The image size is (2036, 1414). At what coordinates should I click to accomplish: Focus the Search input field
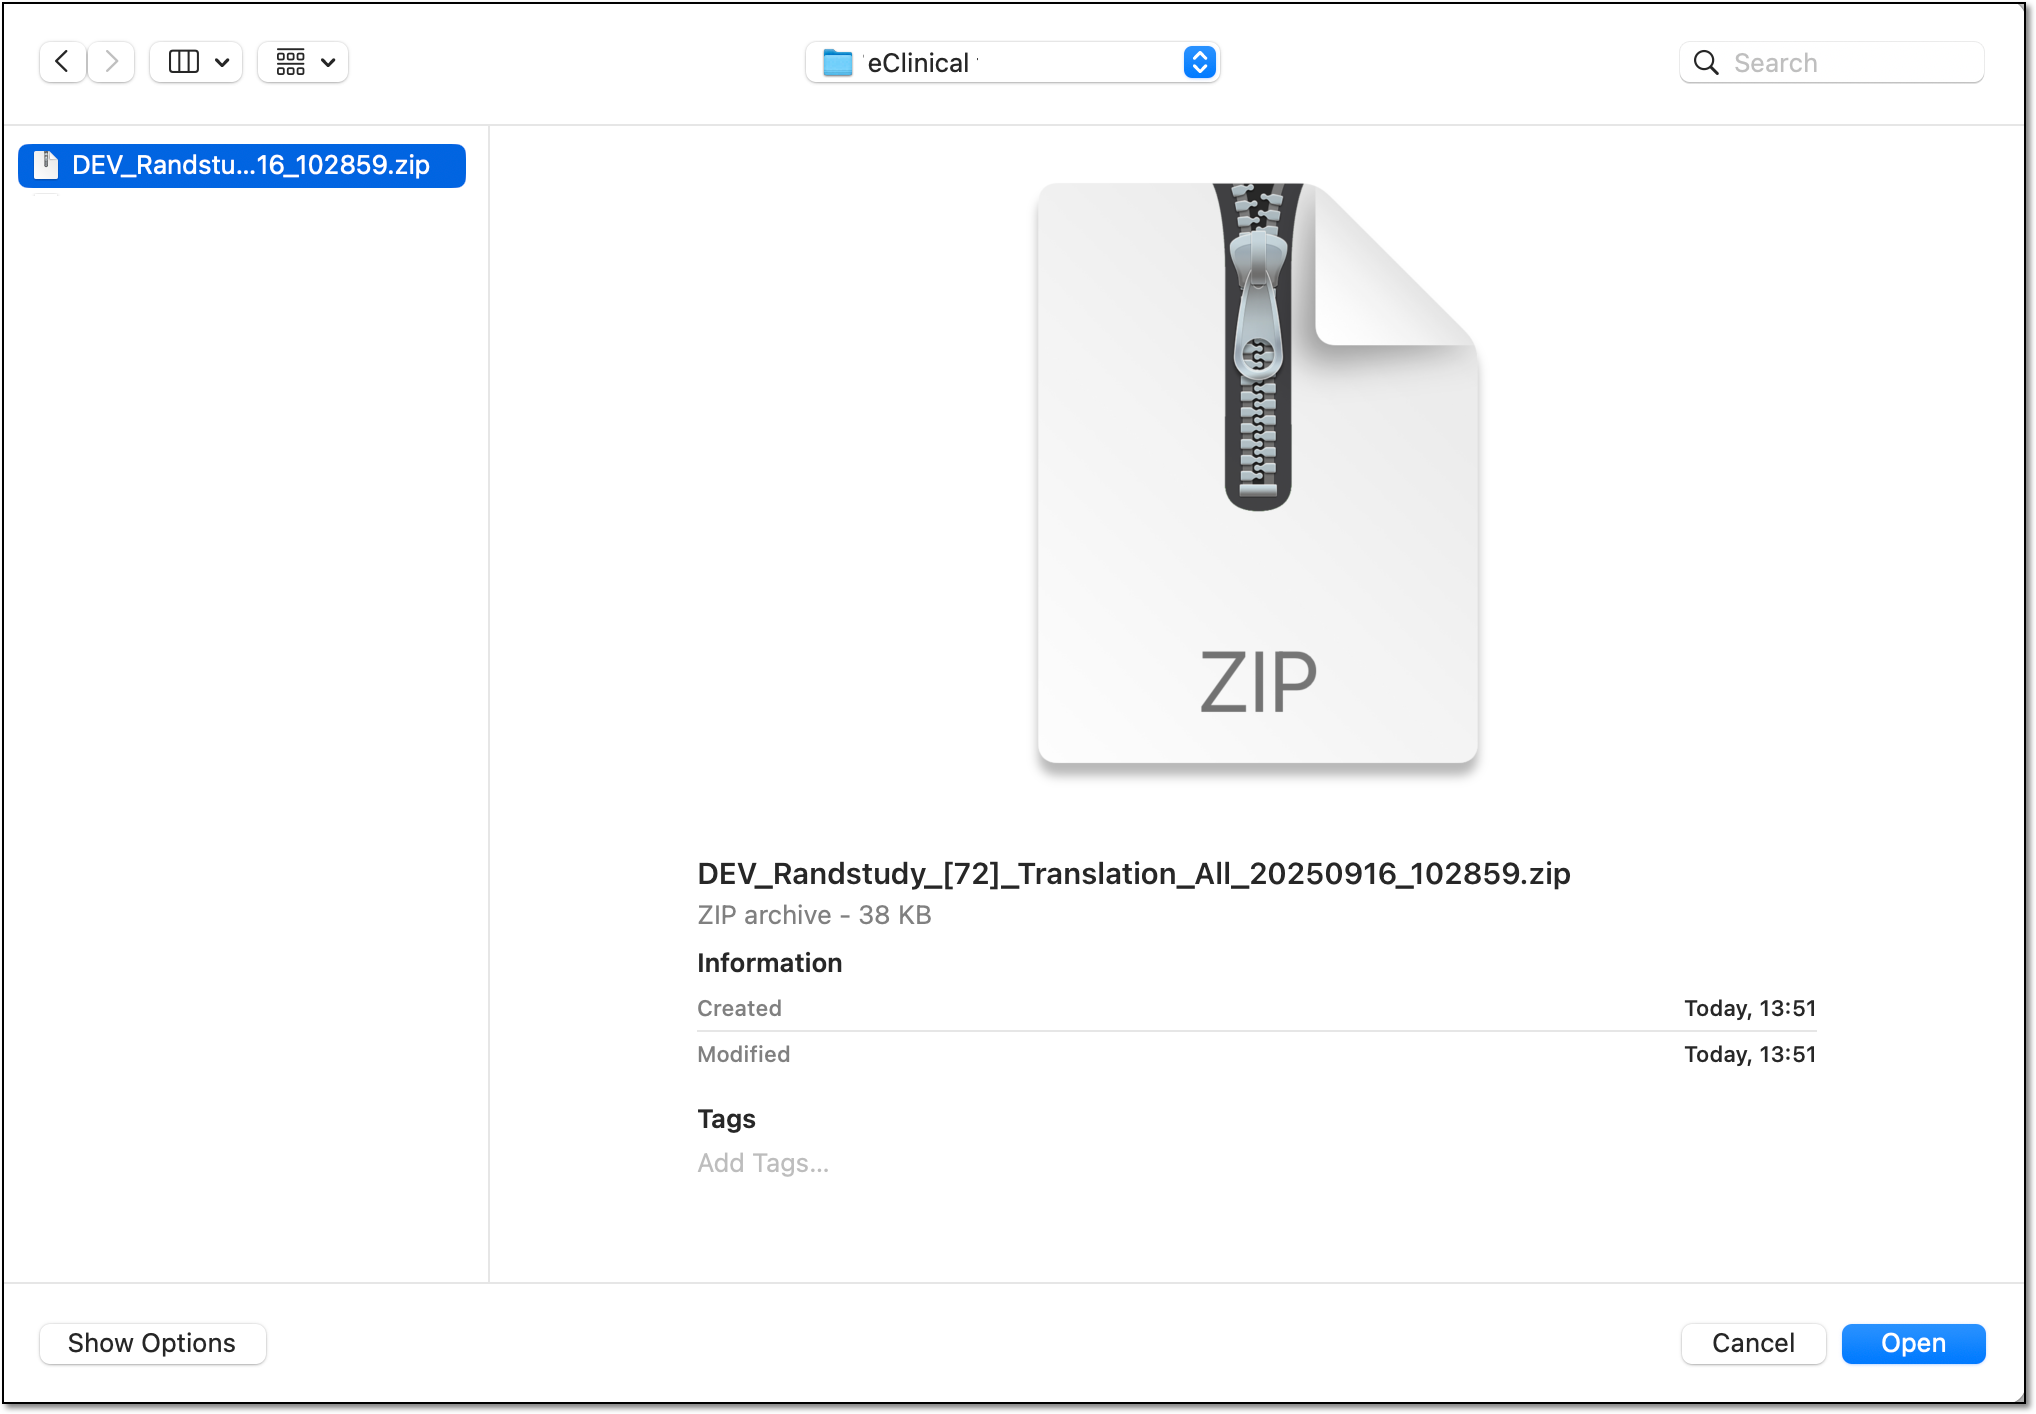[1832, 63]
